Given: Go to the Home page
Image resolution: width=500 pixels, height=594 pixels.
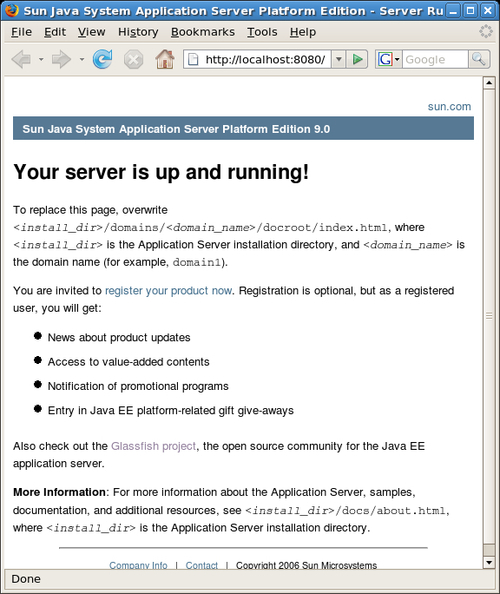Looking at the screenshot, I should pyautogui.click(x=165, y=59).
